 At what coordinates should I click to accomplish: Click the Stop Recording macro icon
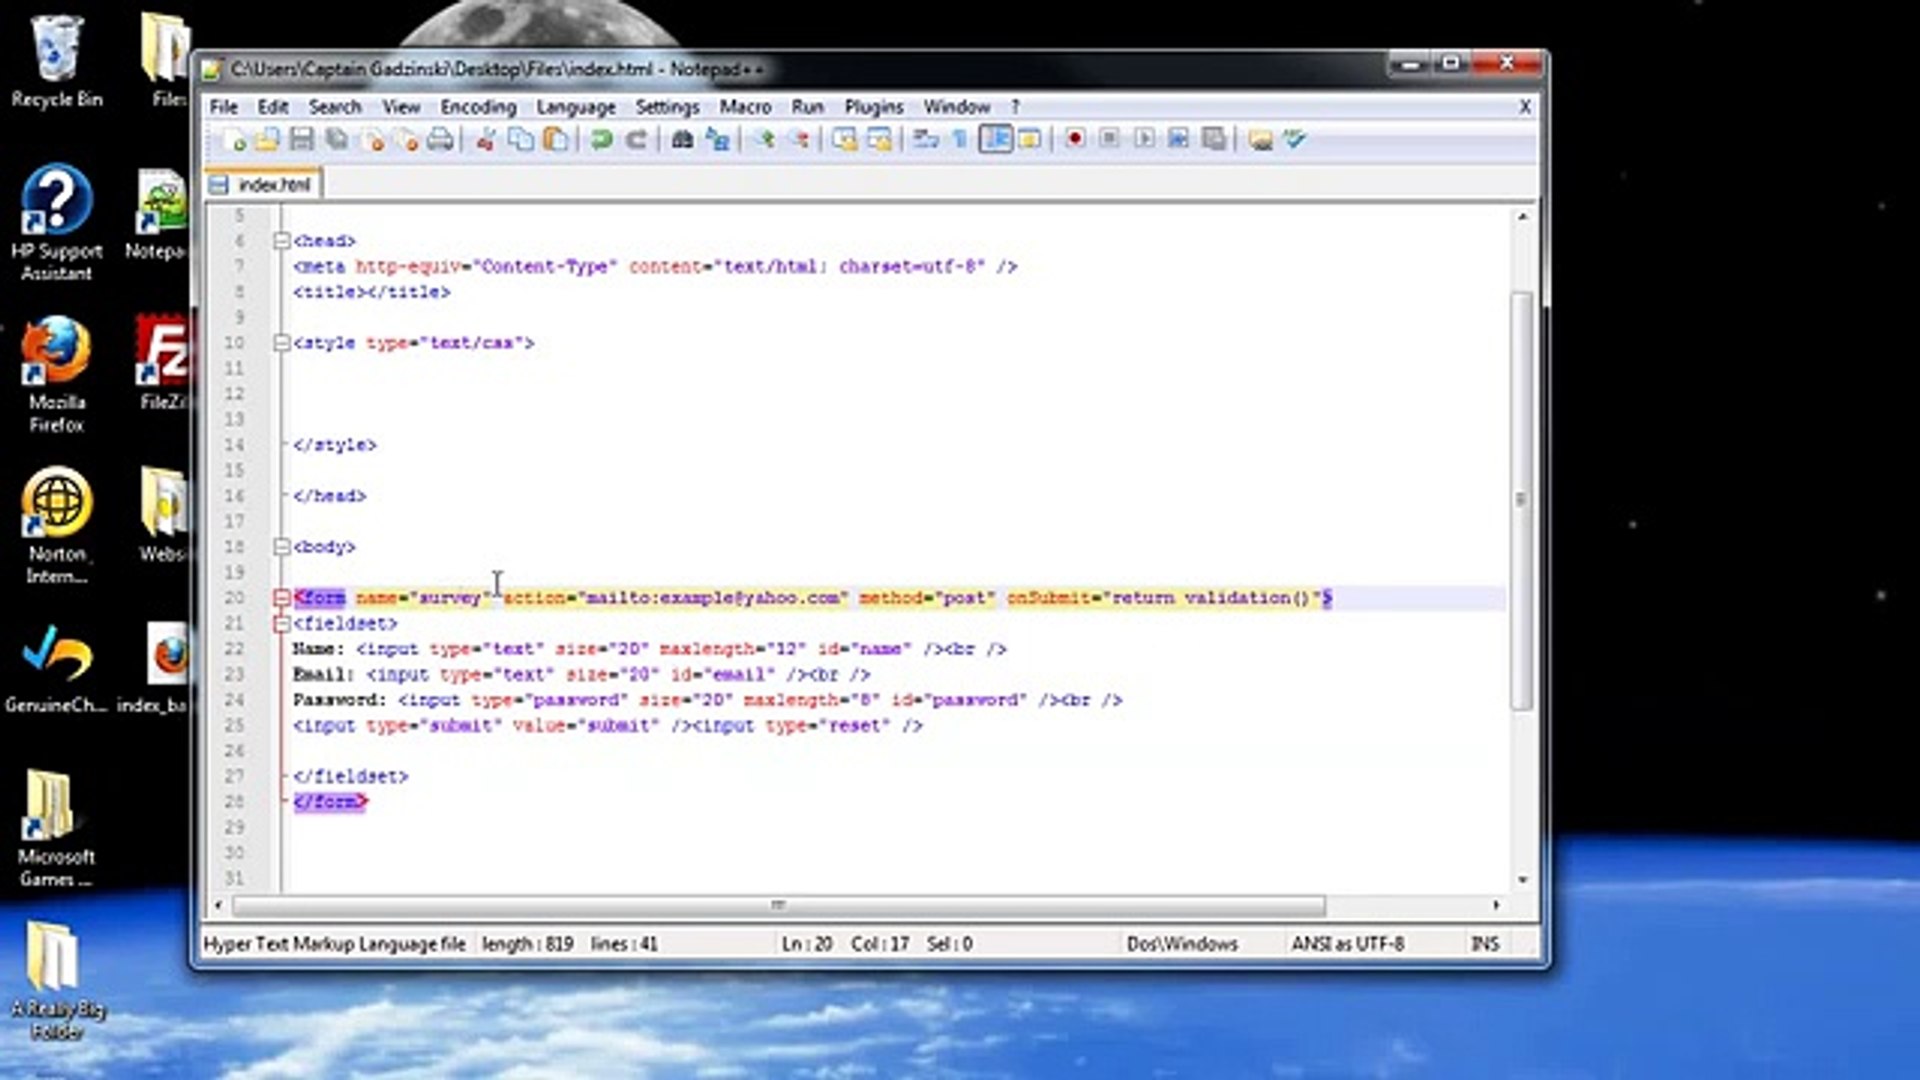[1110, 140]
